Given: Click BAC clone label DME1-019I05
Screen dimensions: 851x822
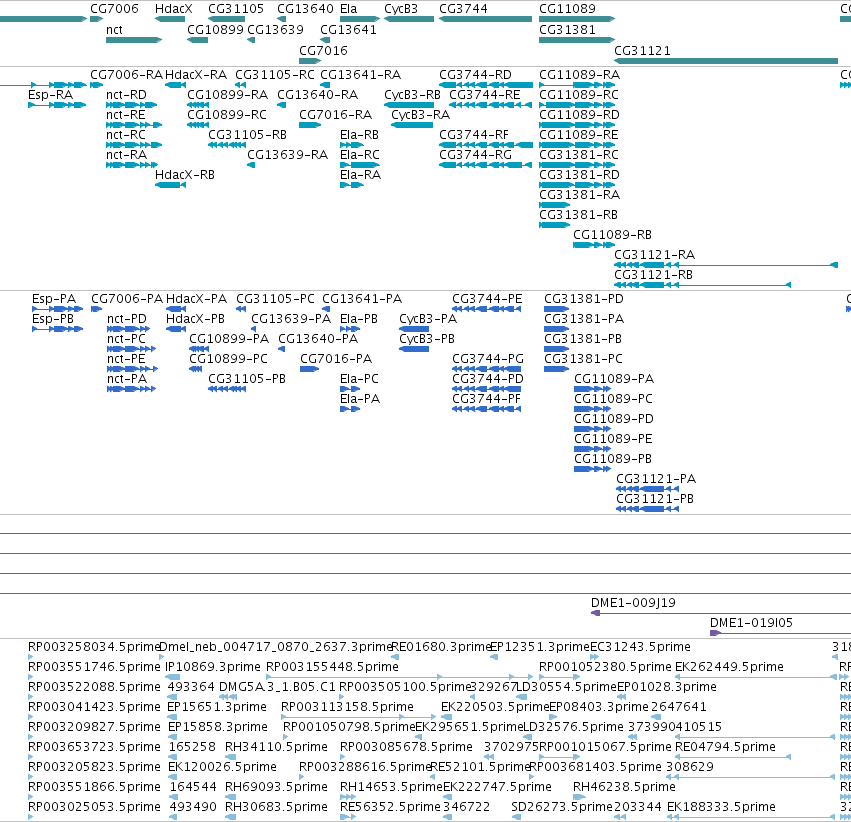Looking at the screenshot, I should [751, 622].
